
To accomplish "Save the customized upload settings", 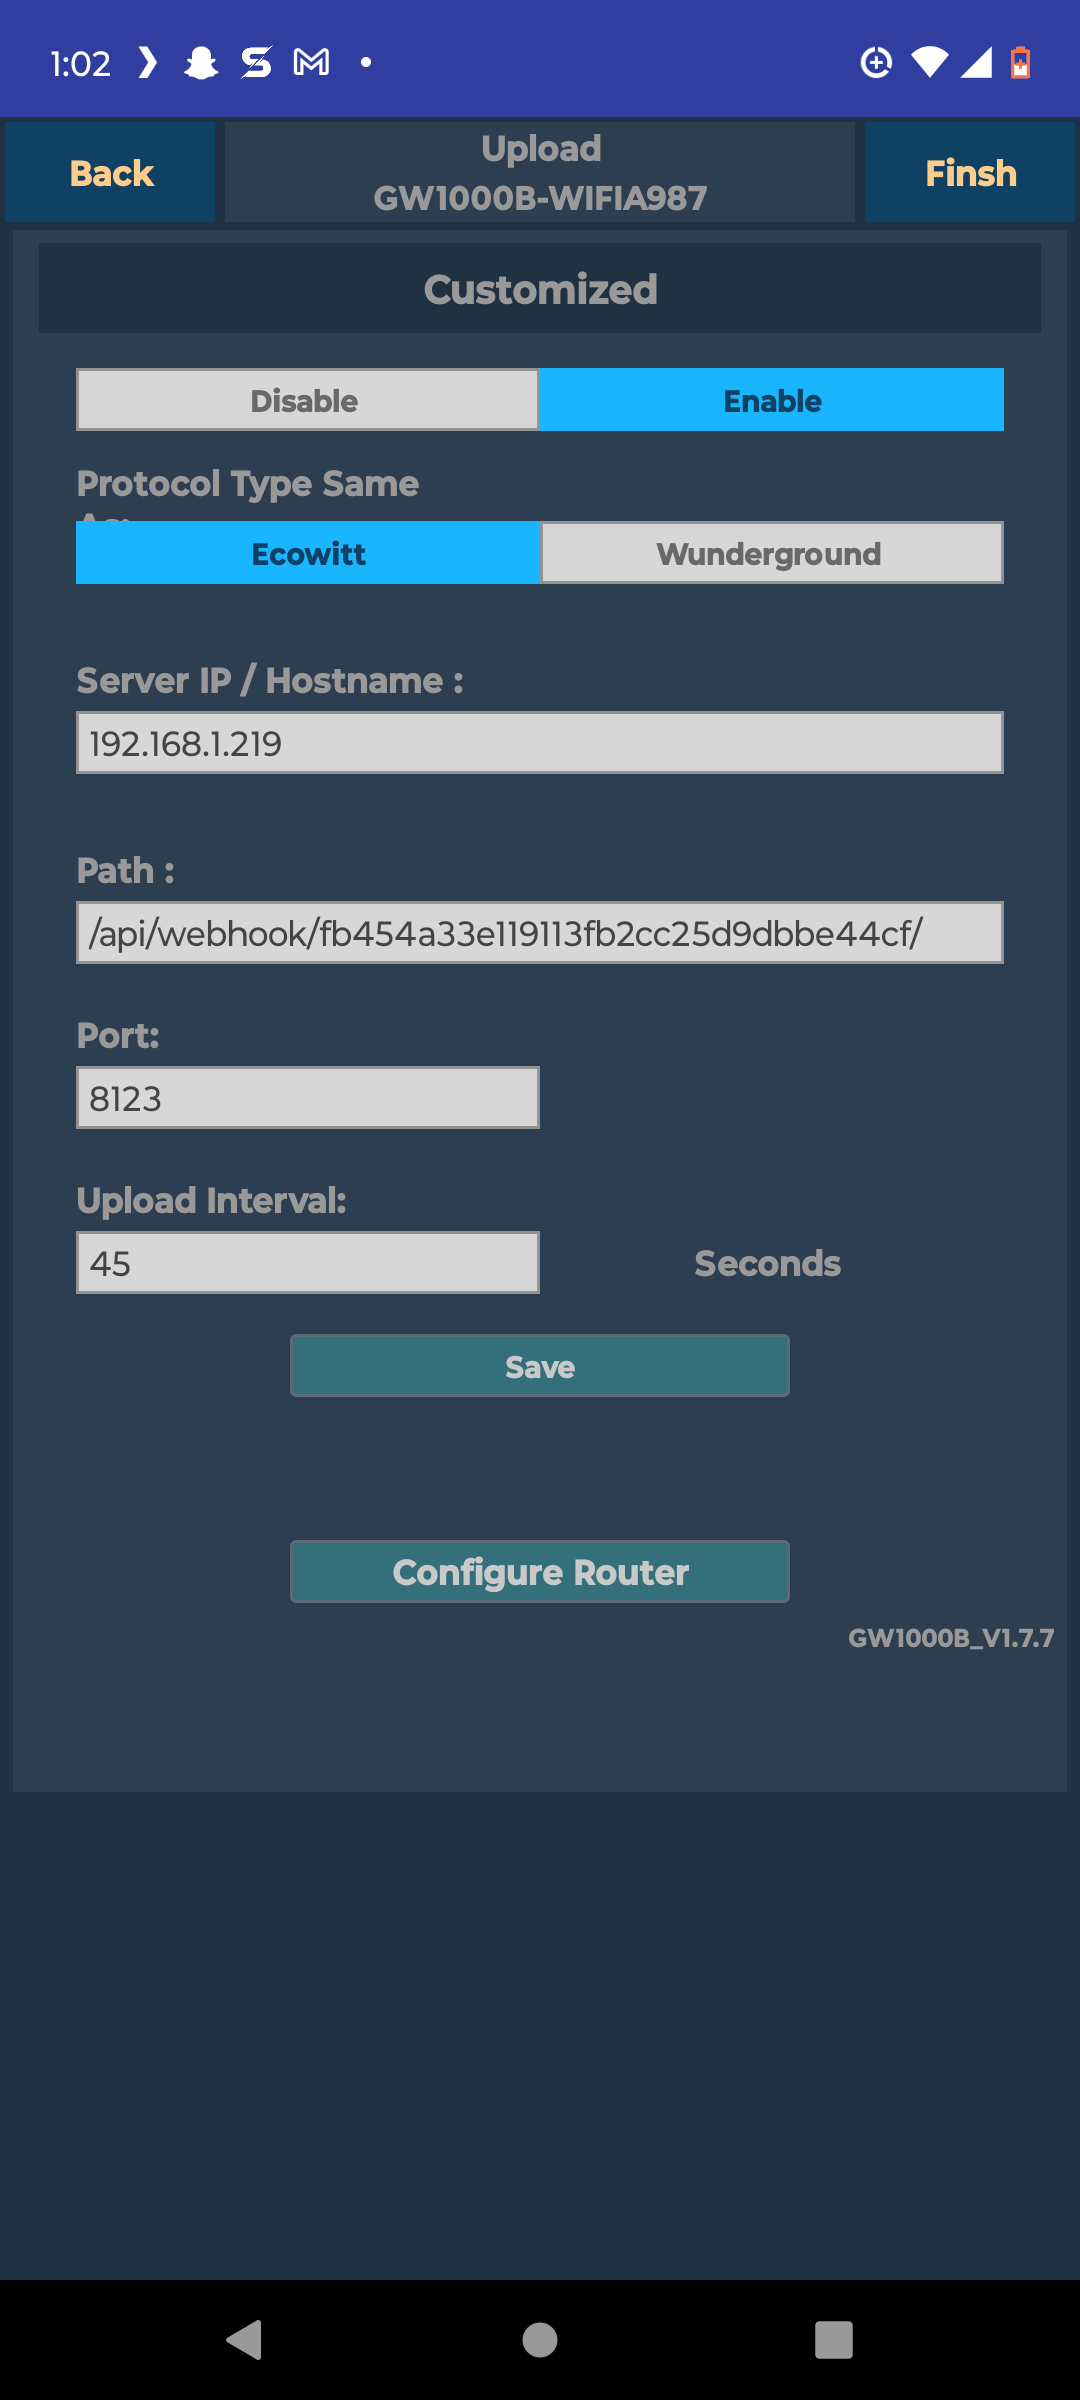I will coord(540,1366).
